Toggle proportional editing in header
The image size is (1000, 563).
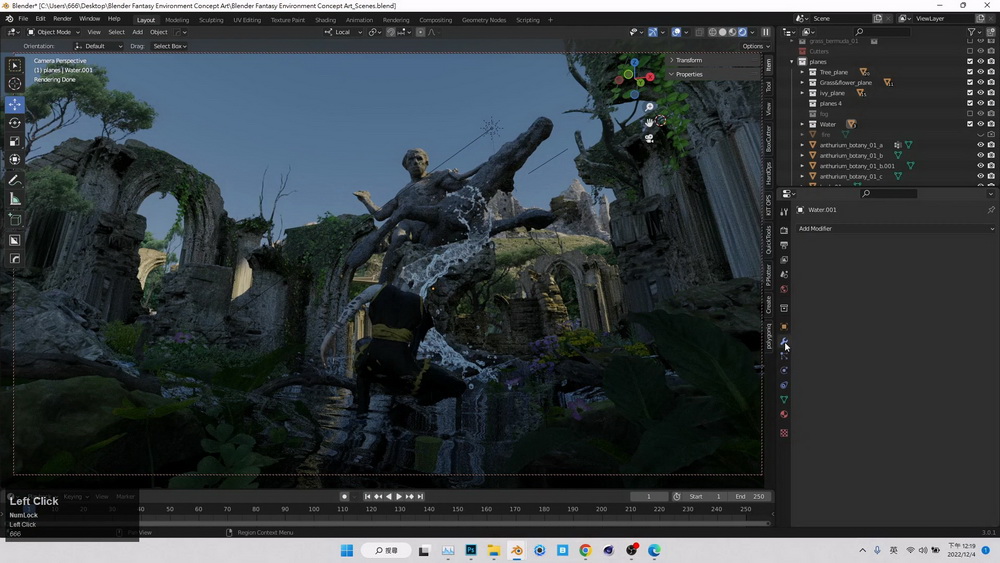click(x=420, y=32)
